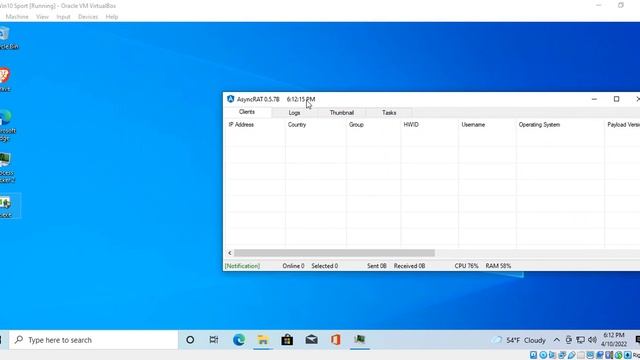Click the RAM 58% status entry
The height and width of the screenshot is (360, 640).
click(x=498, y=266)
